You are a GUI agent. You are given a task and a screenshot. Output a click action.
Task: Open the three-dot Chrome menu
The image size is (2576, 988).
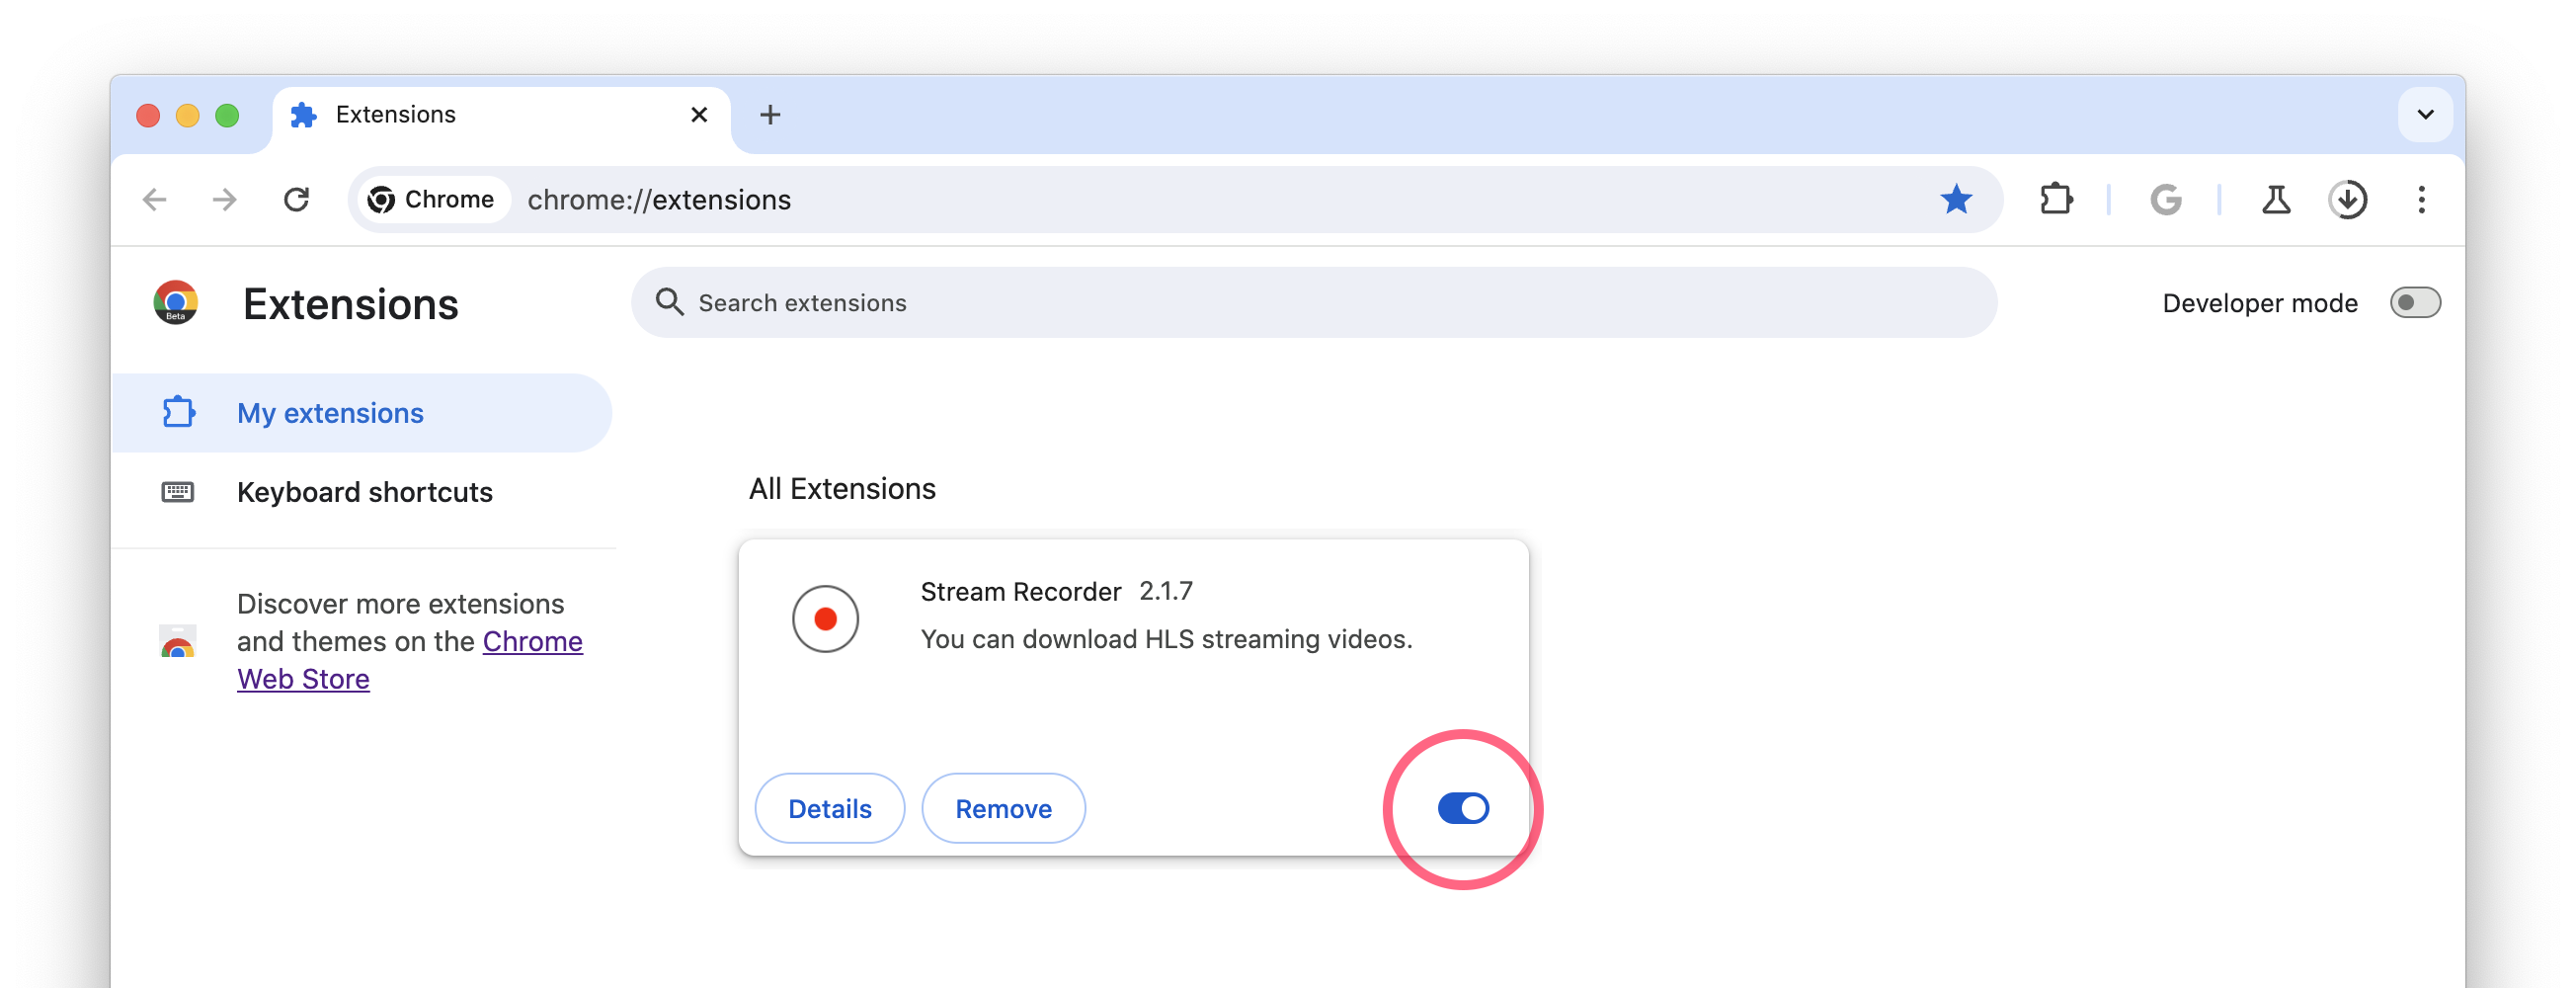pyautogui.click(x=2421, y=200)
